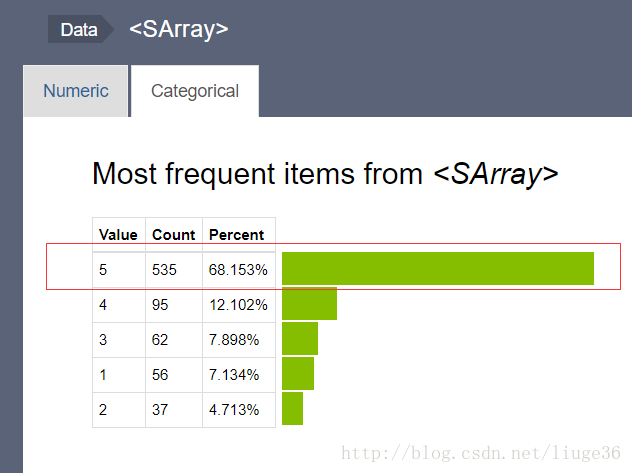
Task: Select the percent cell 7.898%
Action: coord(239,340)
